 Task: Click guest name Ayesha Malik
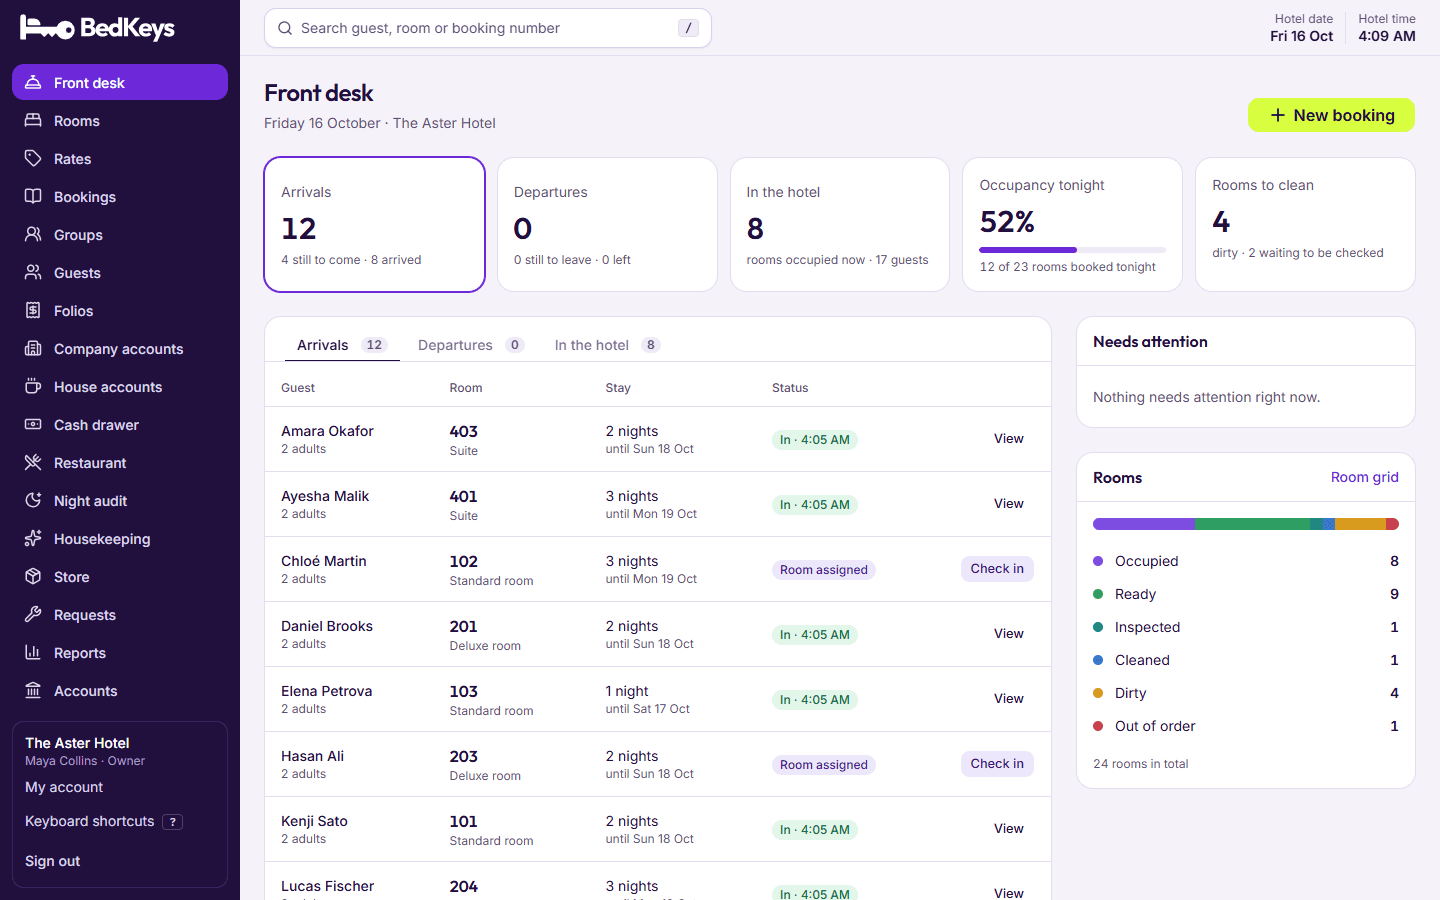pos(325,496)
